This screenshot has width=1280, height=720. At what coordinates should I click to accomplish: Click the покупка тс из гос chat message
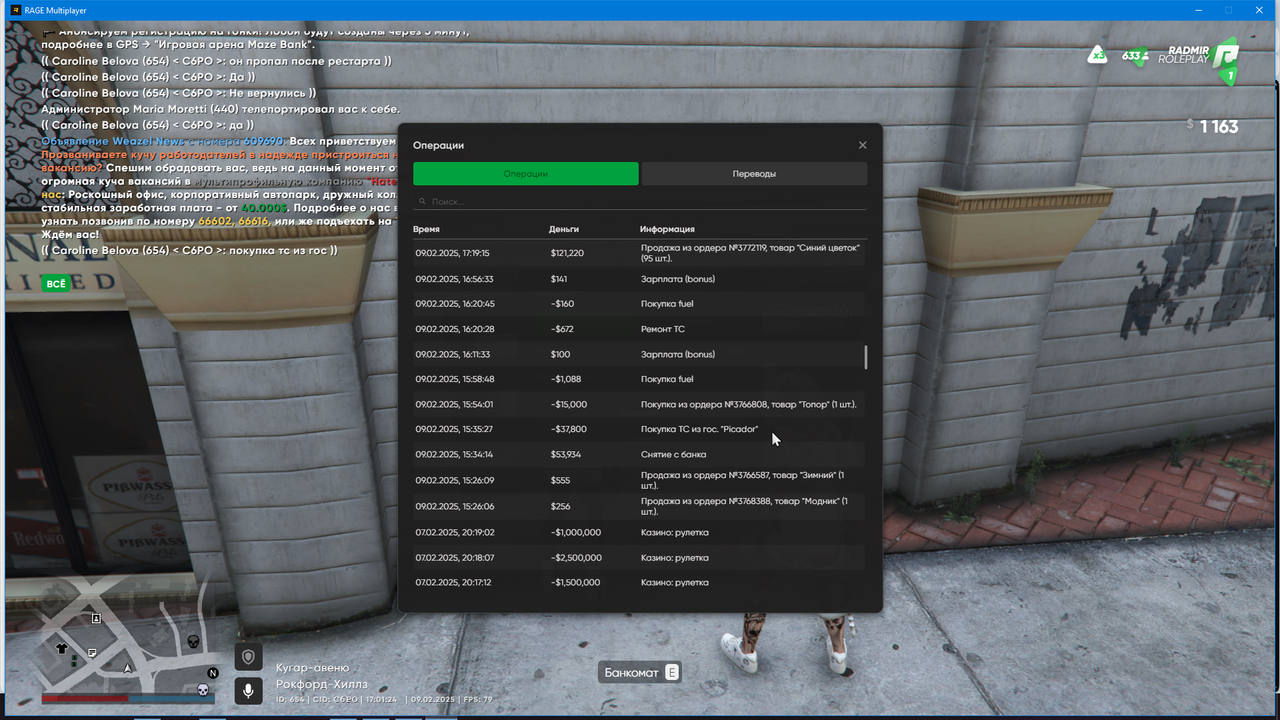[x=189, y=250]
